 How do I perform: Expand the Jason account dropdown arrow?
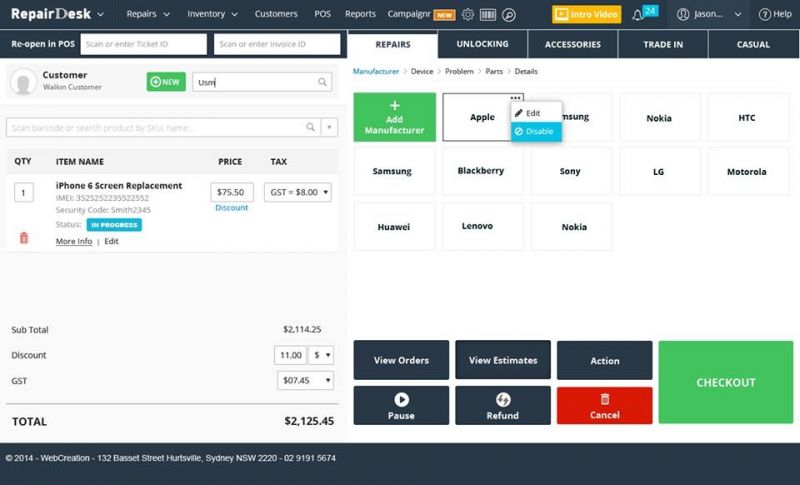tap(738, 15)
